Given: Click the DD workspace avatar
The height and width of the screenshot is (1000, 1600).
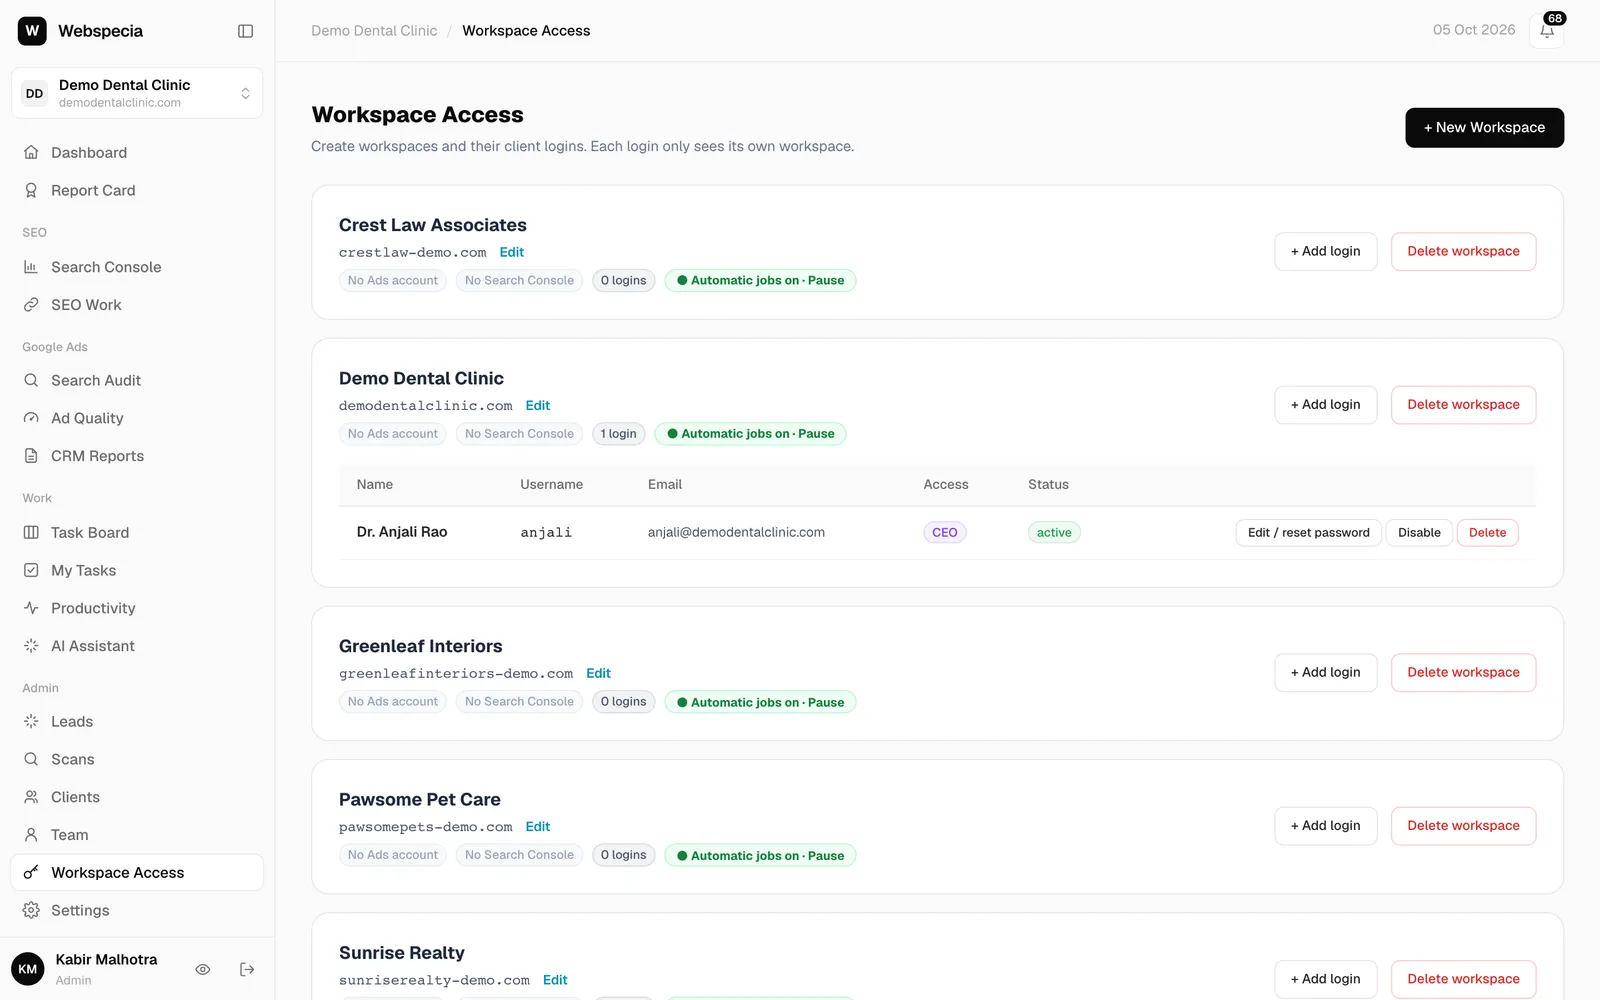Looking at the screenshot, I should tap(35, 93).
